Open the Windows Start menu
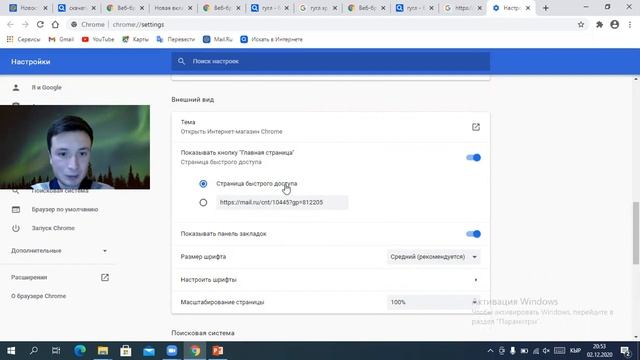The height and width of the screenshot is (360, 640). pos(11,351)
